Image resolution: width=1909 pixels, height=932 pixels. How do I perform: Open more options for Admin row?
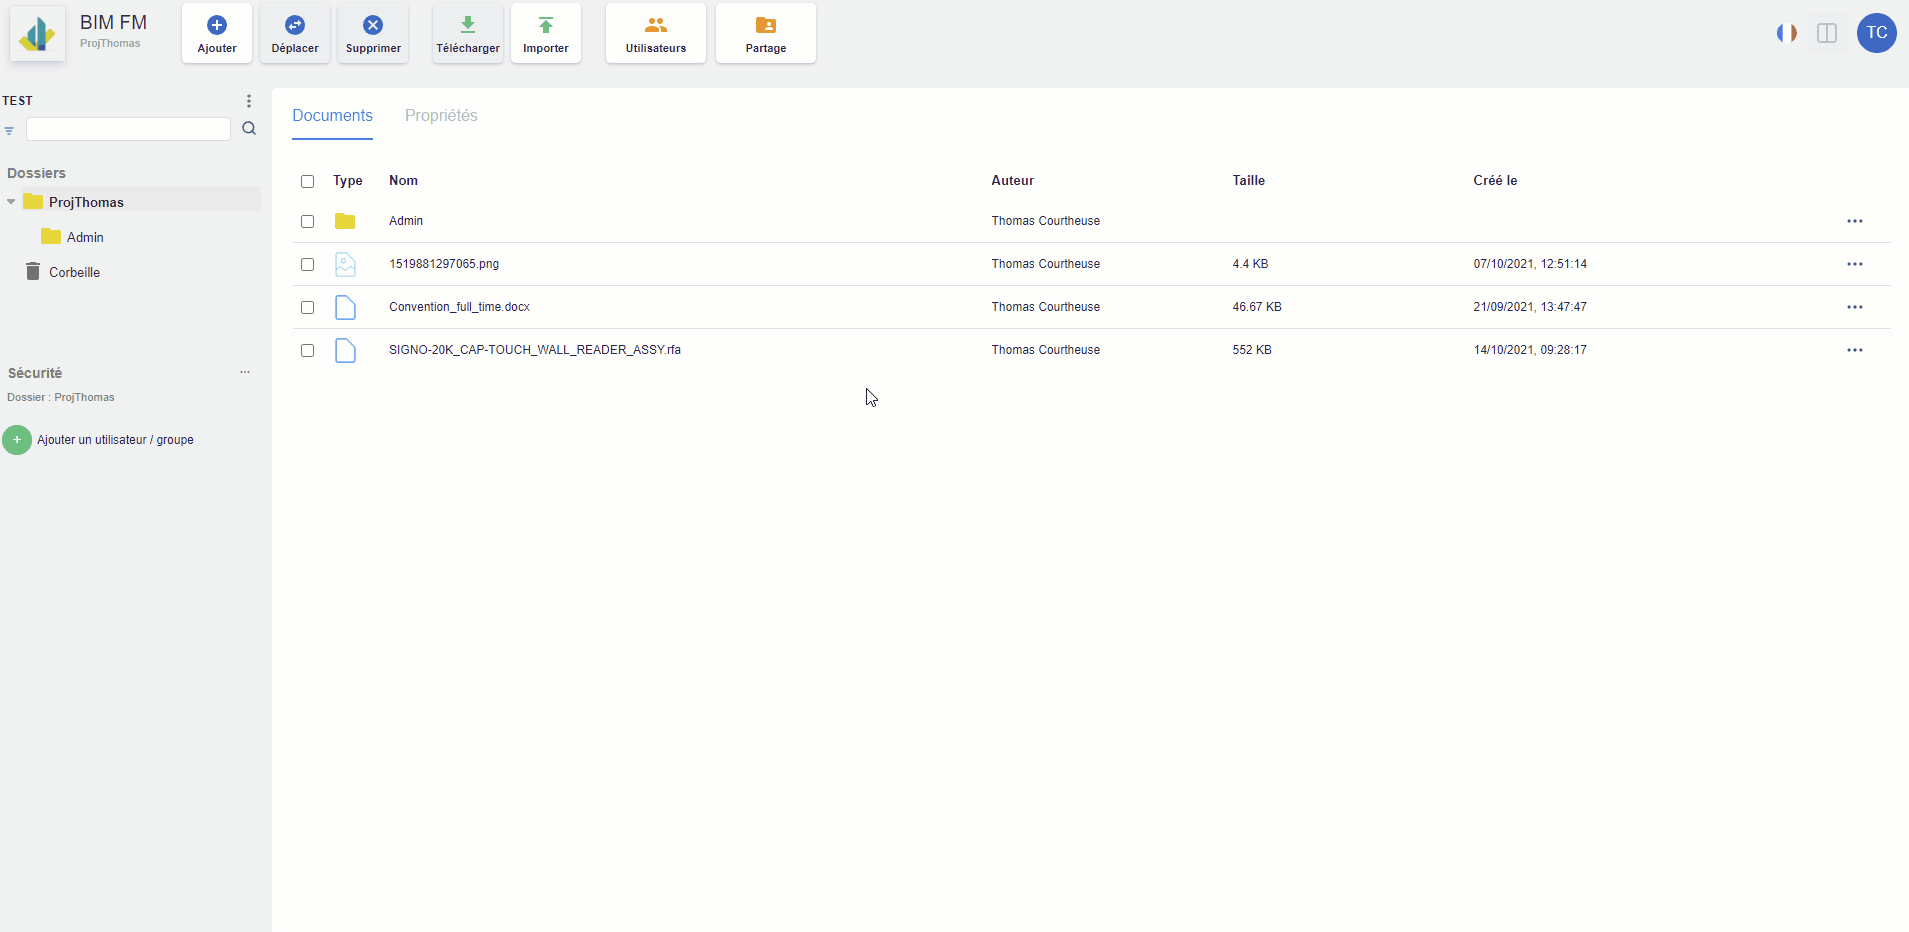[x=1854, y=221]
